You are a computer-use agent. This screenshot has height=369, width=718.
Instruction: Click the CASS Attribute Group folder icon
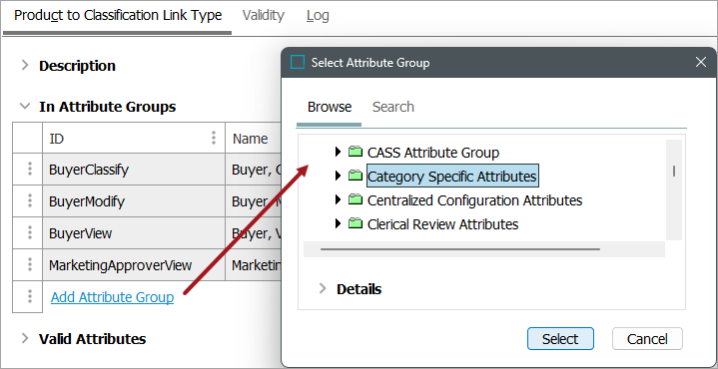point(355,152)
